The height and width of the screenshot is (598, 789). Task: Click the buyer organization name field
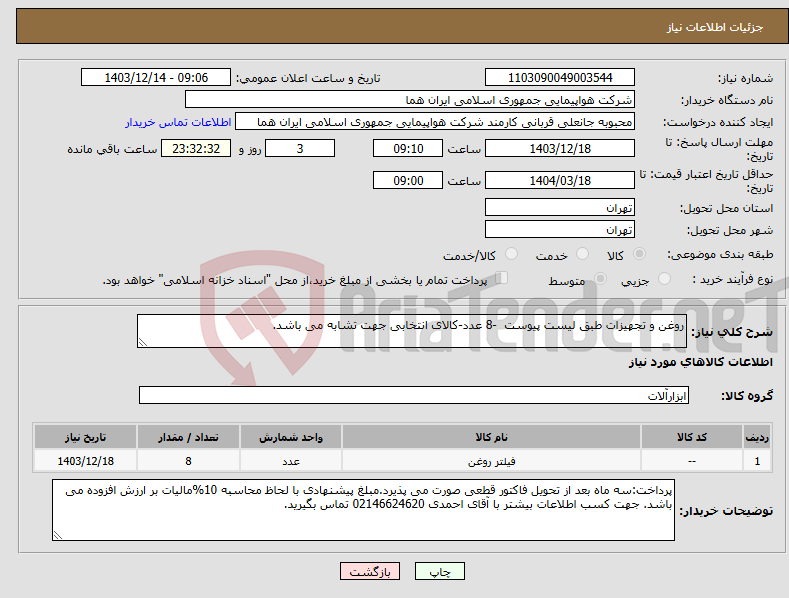[x=410, y=100]
